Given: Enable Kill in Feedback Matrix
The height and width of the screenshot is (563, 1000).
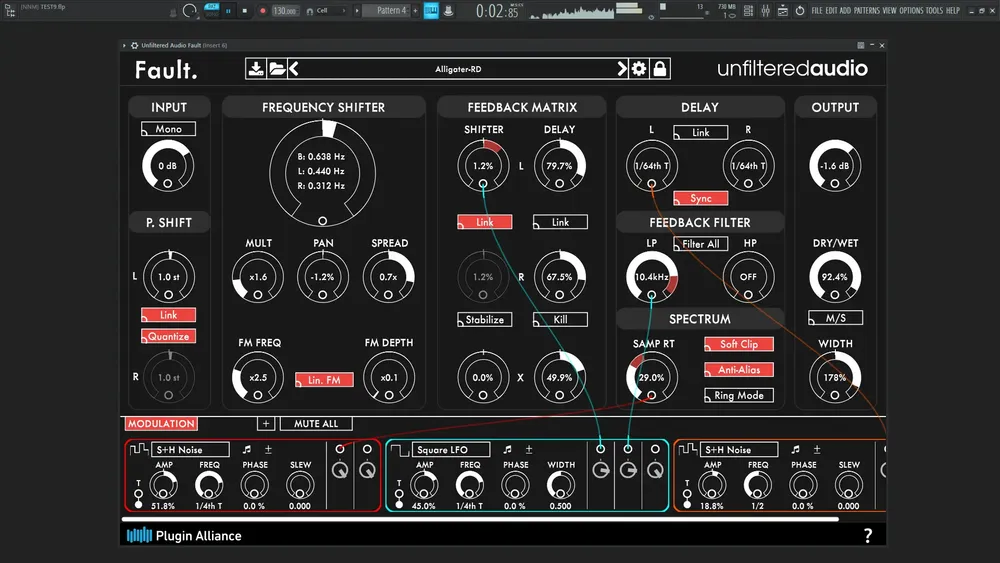Looking at the screenshot, I should 560,319.
